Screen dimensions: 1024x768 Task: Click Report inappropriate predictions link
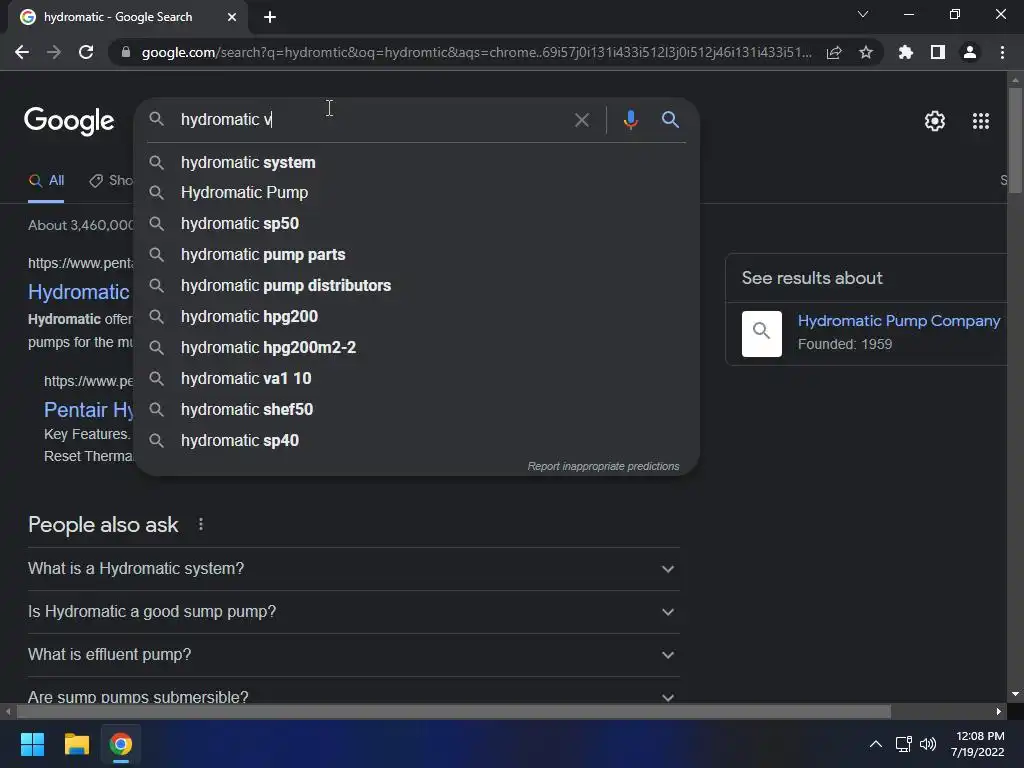pyautogui.click(x=603, y=466)
